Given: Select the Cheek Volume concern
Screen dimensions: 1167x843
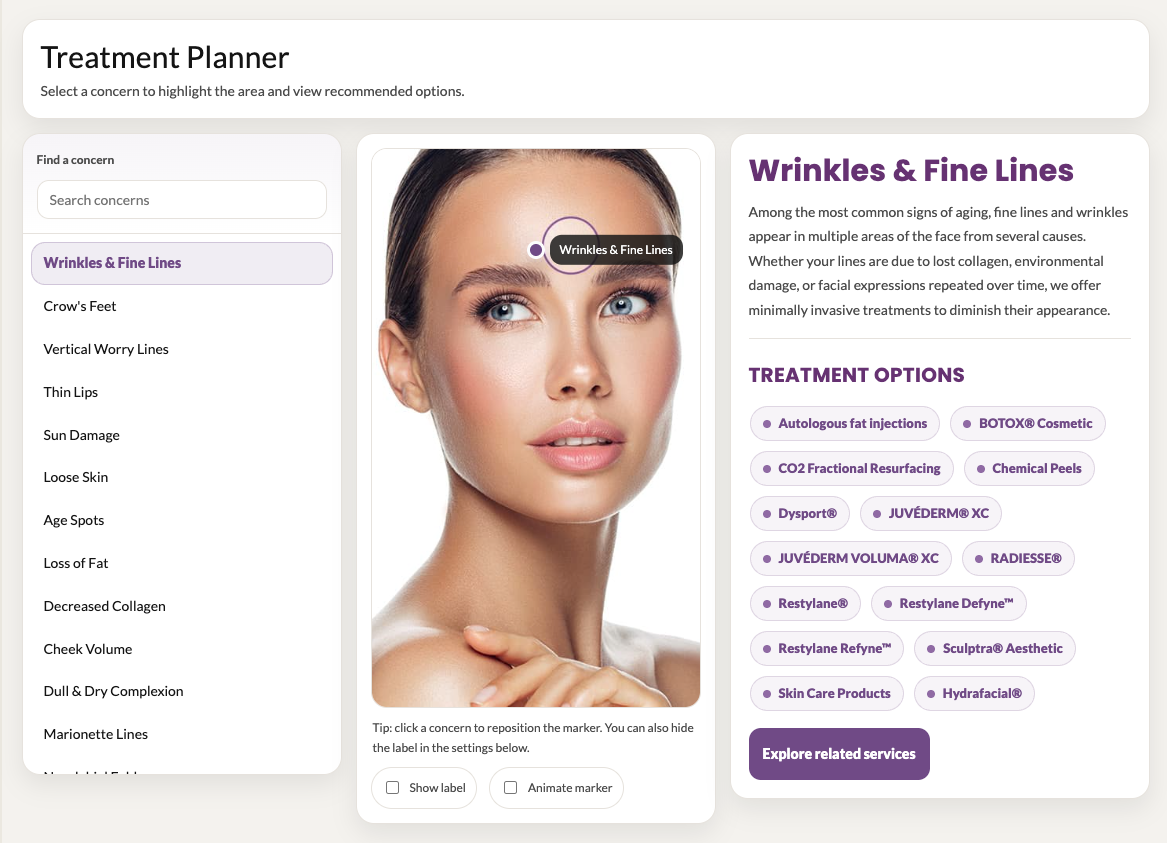Looking at the screenshot, I should 87,649.
